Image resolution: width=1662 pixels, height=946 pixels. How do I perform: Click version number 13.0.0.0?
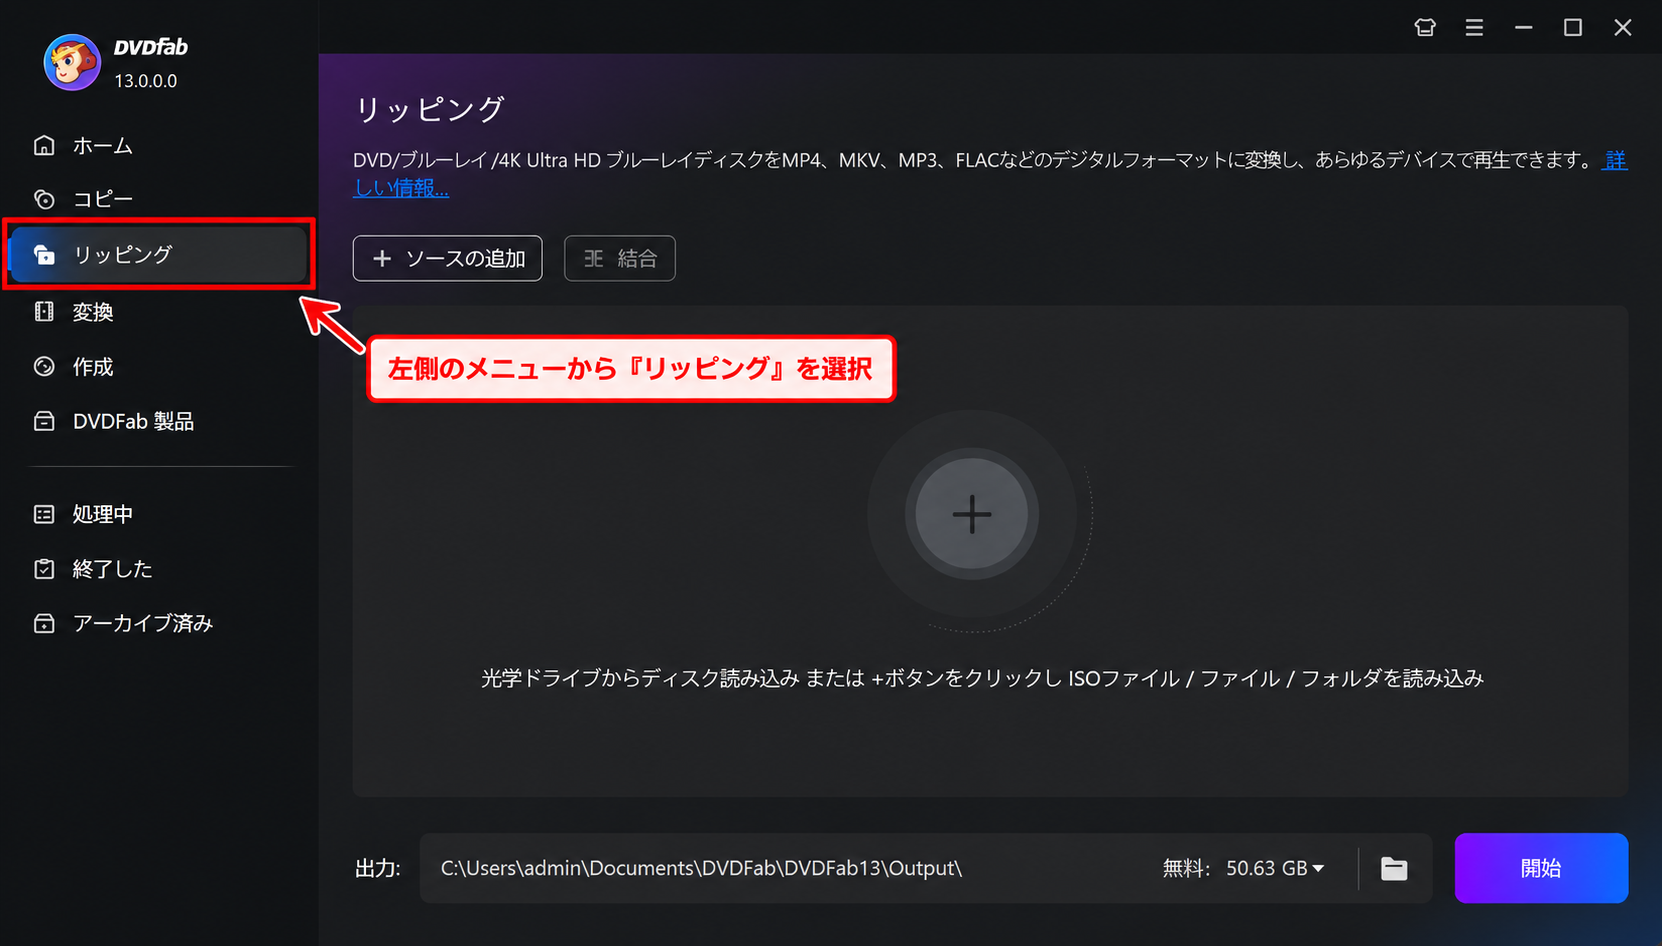[x=145, y=81]
